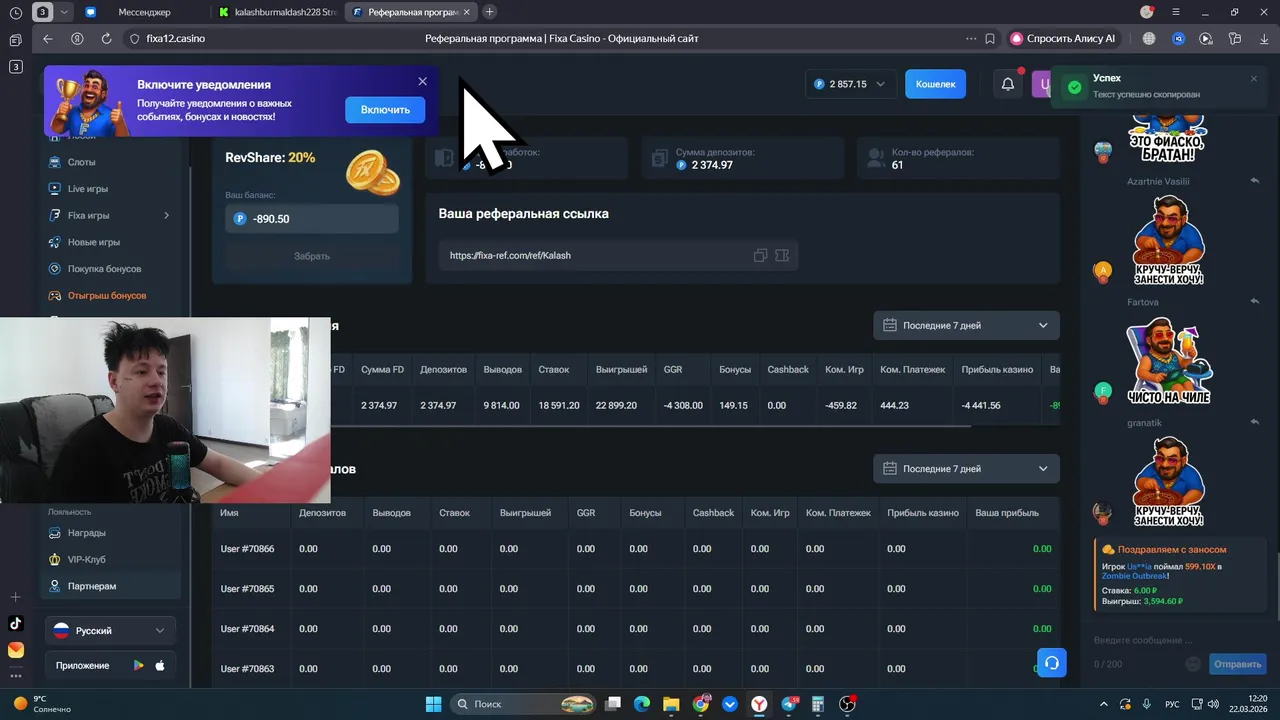Click Отправить in the chat
The width and height of the screenshot is (1280, 720).
(1237, 664)
